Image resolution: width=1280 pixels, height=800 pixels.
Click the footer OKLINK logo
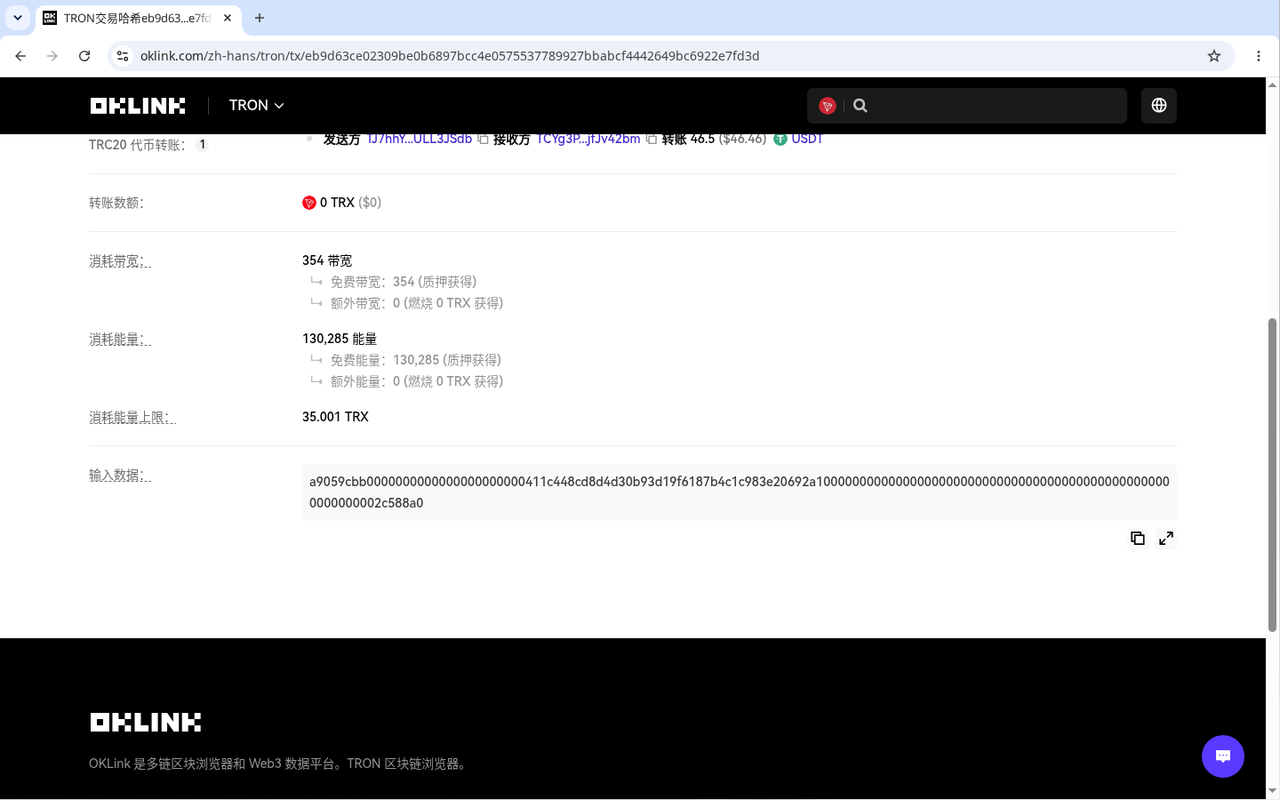145,722
